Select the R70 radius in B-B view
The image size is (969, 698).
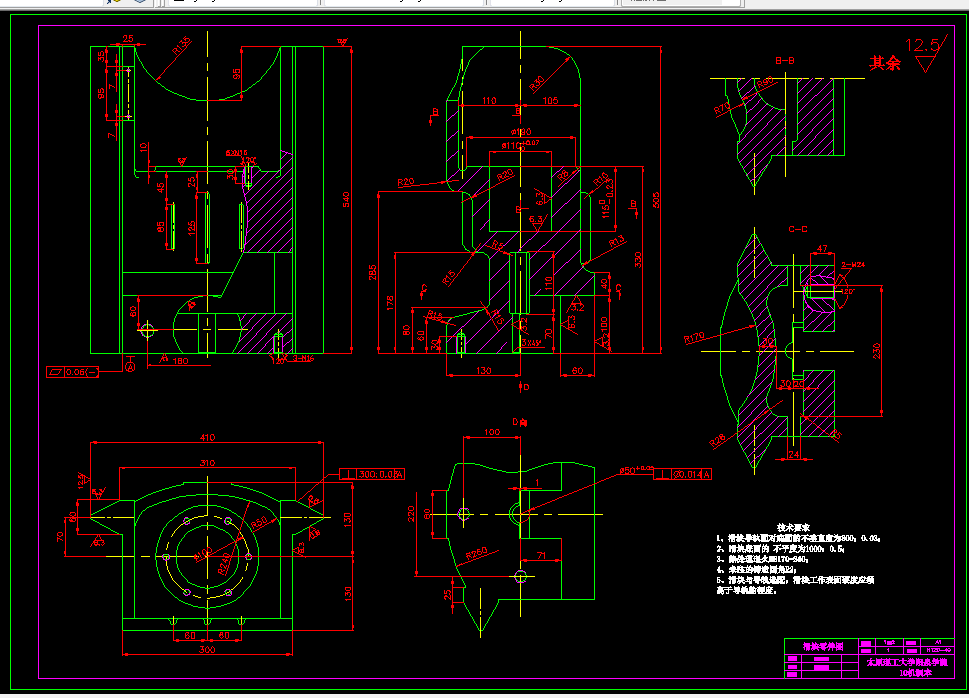(x=722, y=109)
